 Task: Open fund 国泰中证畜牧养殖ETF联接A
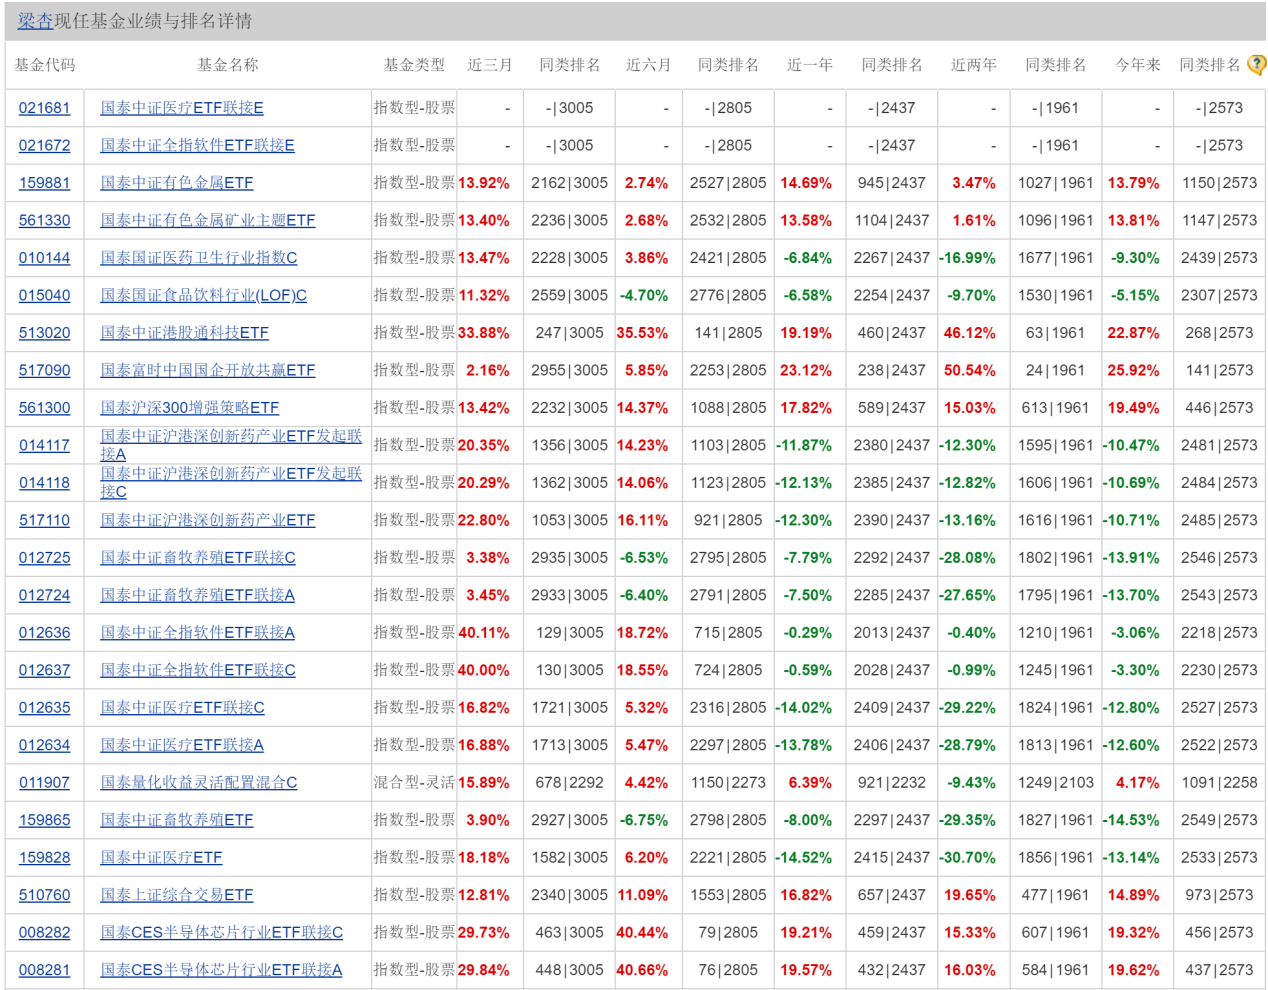(x=198, y=595)
